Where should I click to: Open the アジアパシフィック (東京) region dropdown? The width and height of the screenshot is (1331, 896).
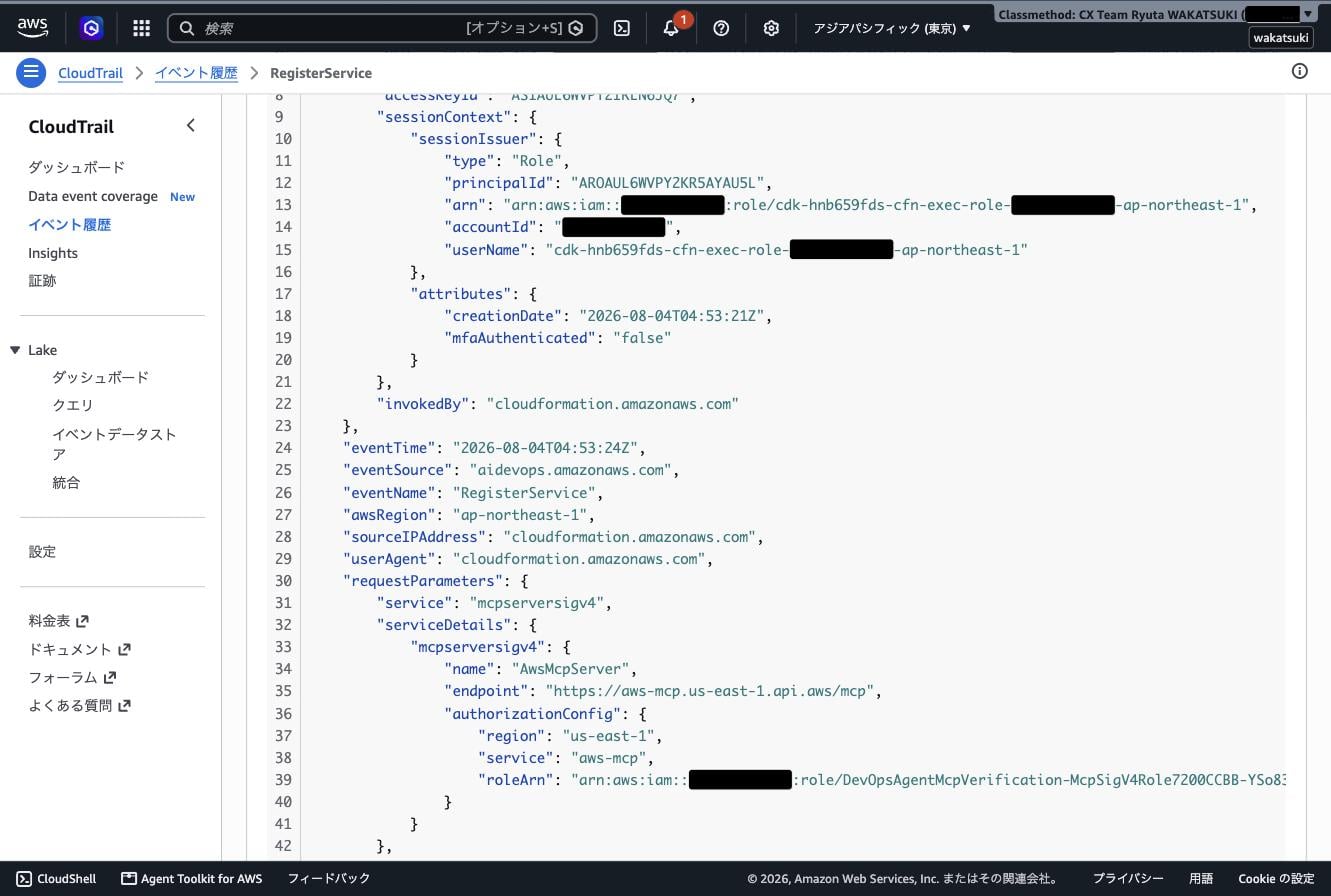[x=892, y=28]
